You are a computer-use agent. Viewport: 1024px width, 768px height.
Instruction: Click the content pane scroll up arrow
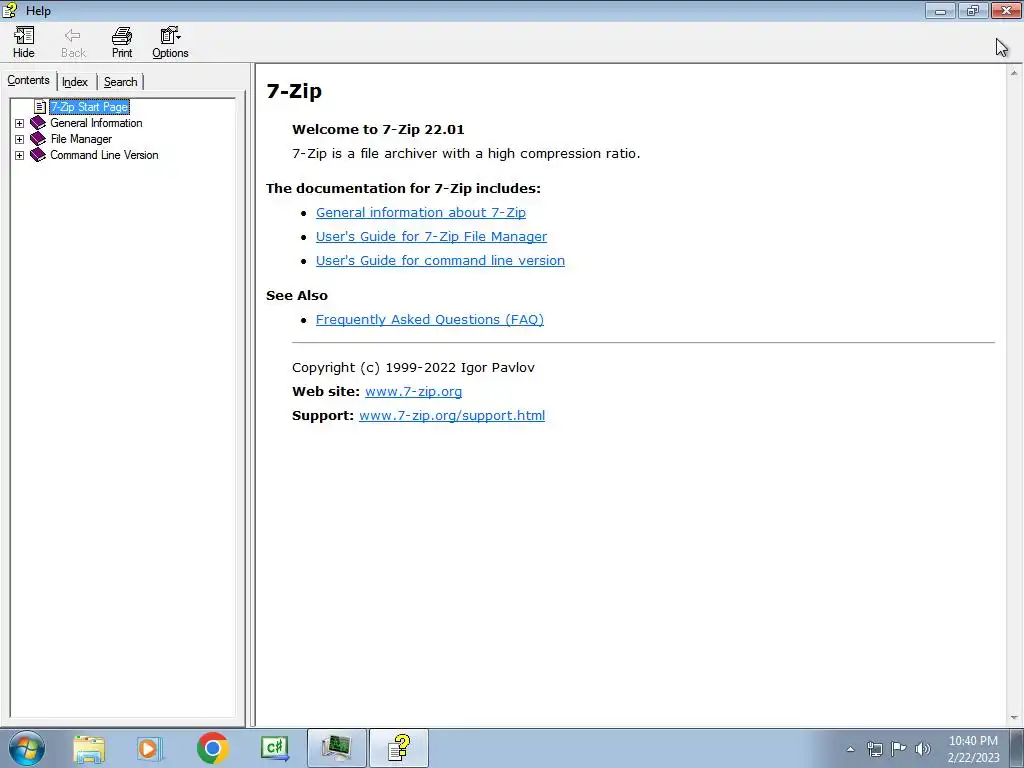coord(1015,73)
